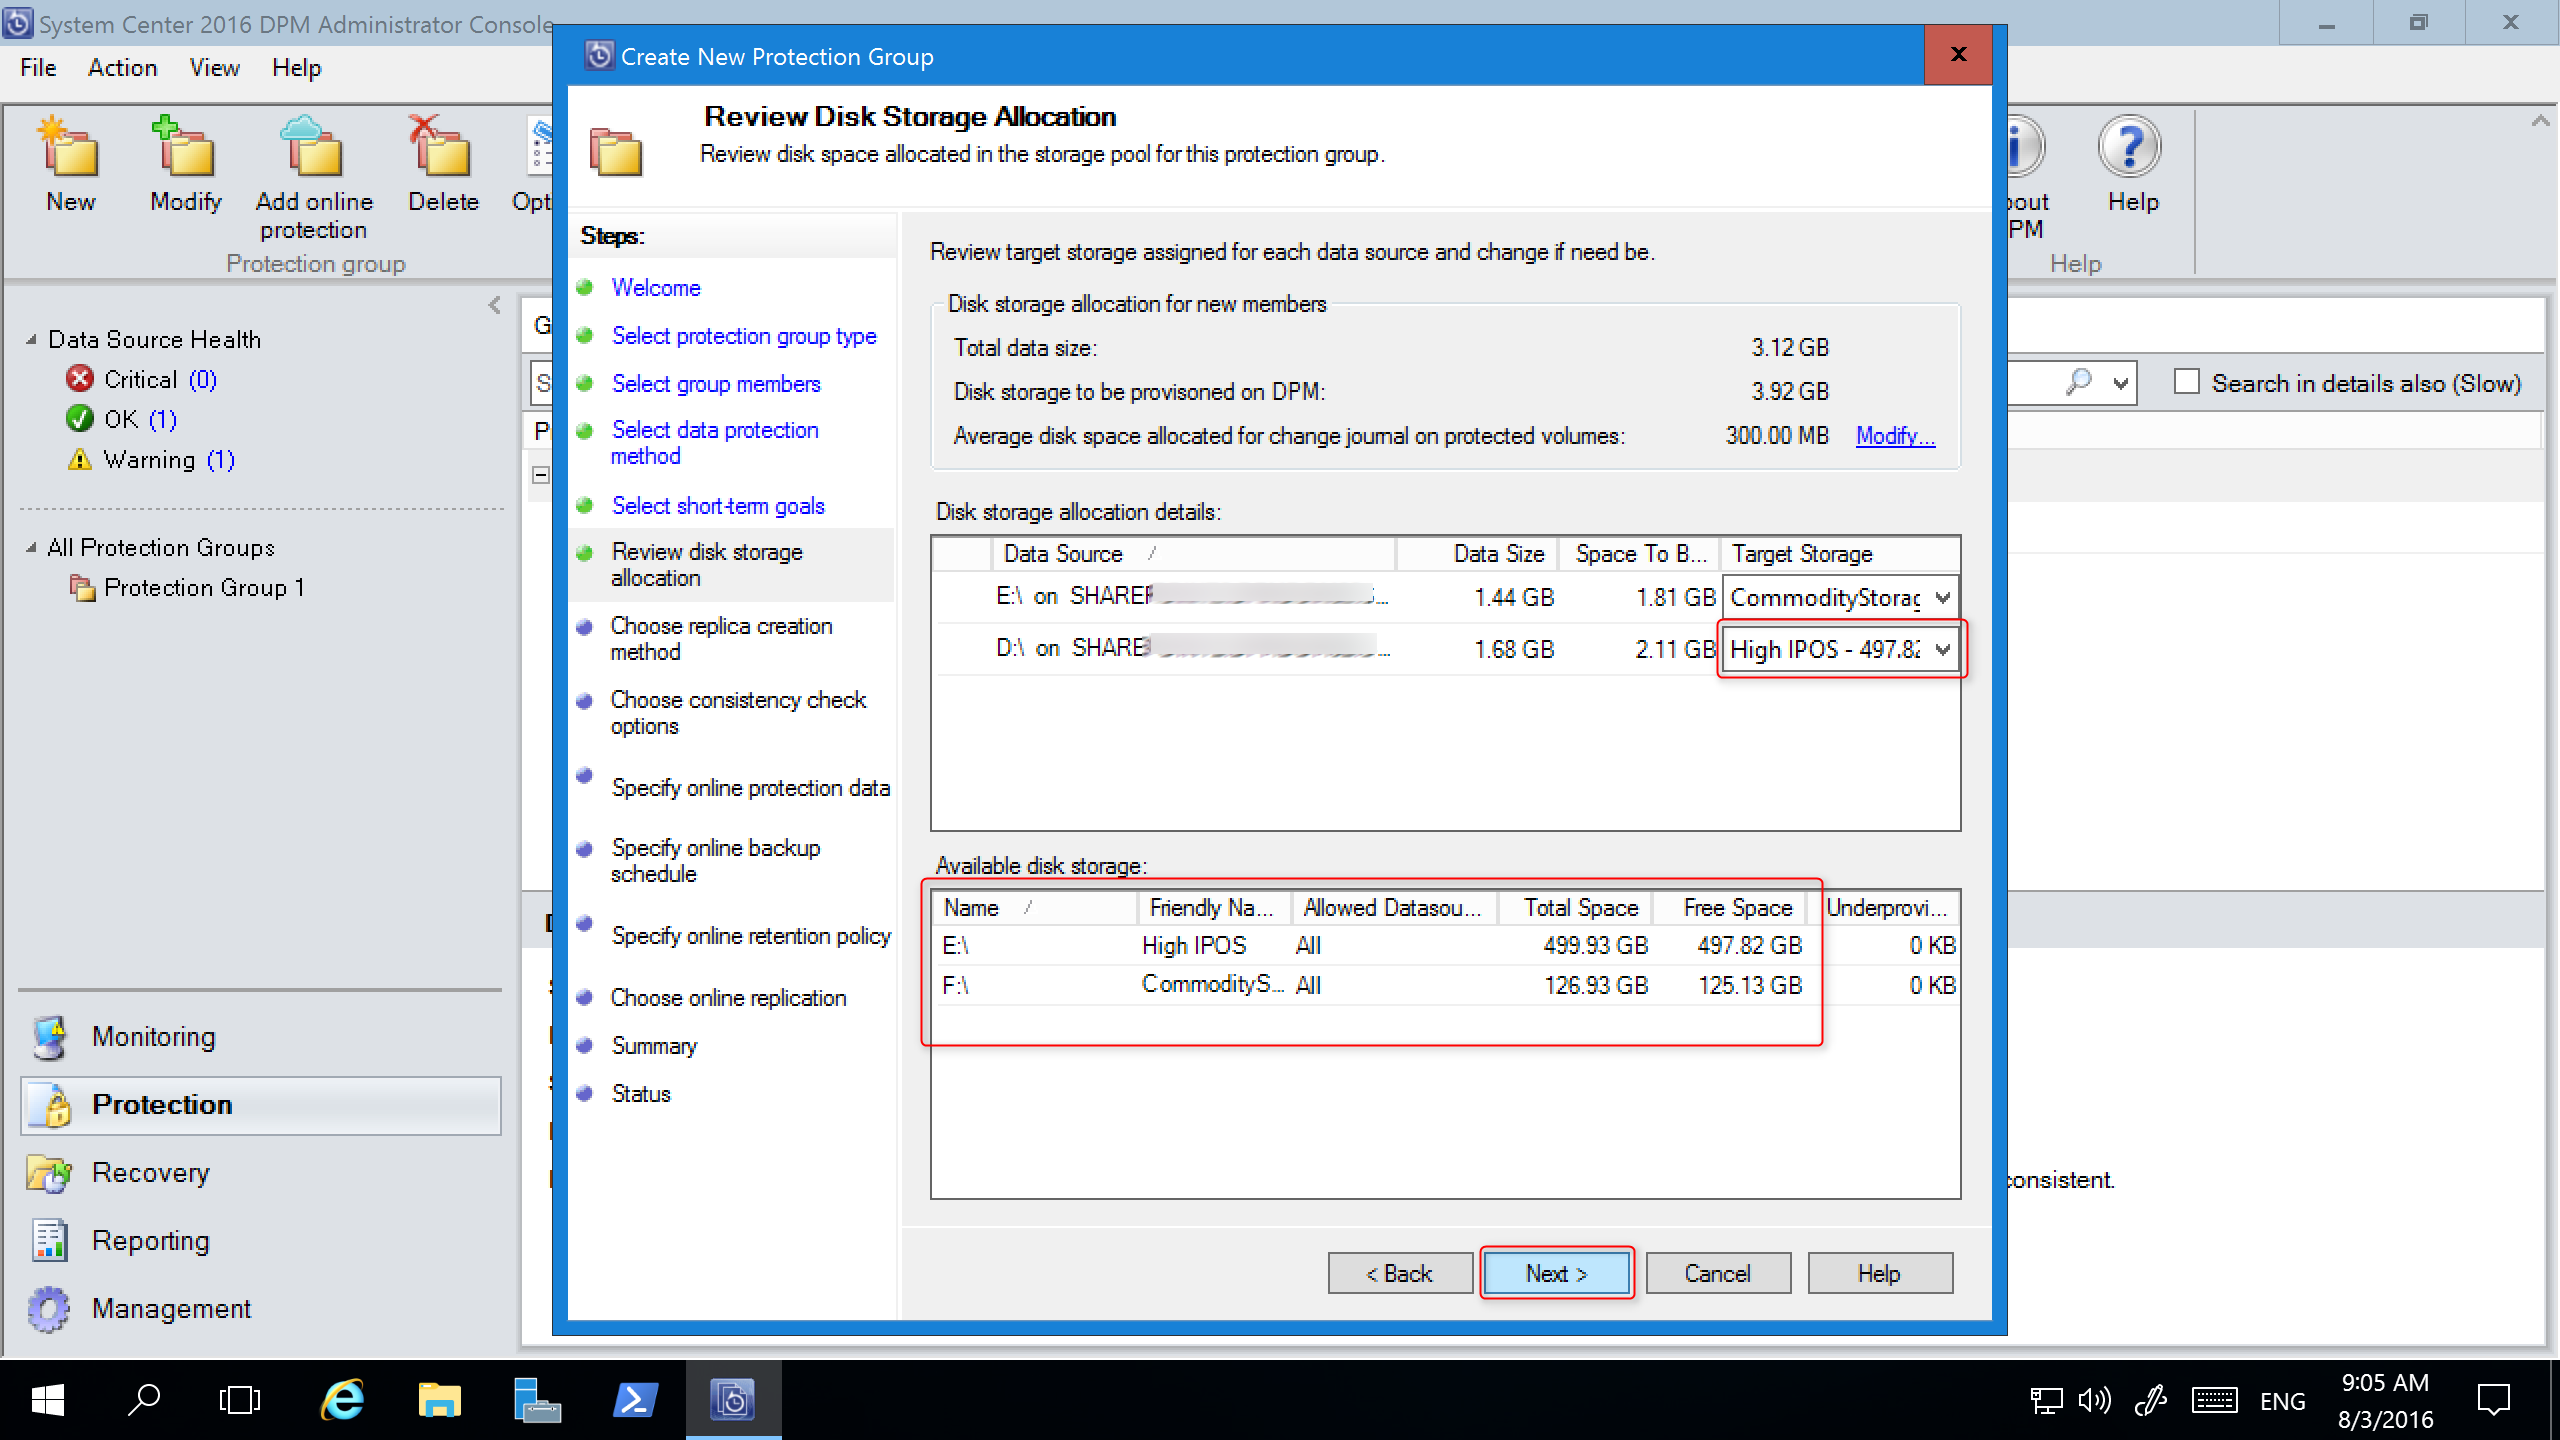Toggle Search in details also checkbox

[2182, 383]
